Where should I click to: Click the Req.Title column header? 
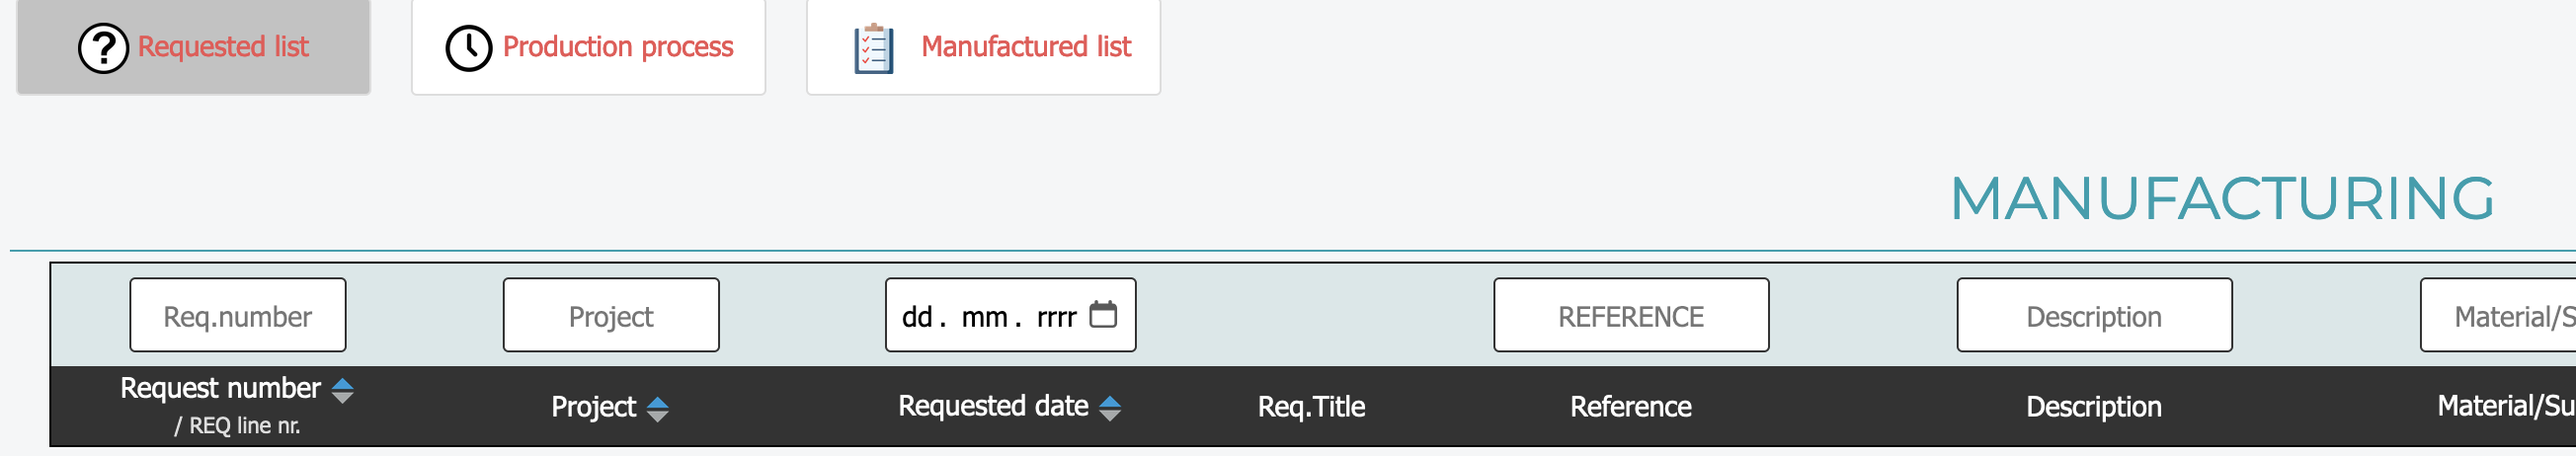point(1310,407)
